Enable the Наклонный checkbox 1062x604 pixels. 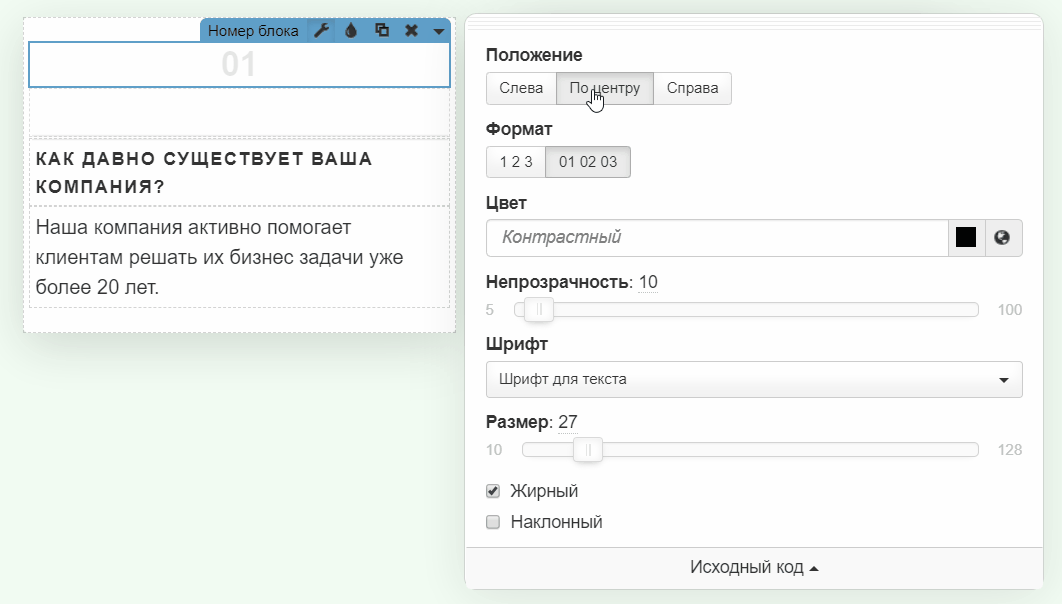pyautogui.click(x=493, y=522)
